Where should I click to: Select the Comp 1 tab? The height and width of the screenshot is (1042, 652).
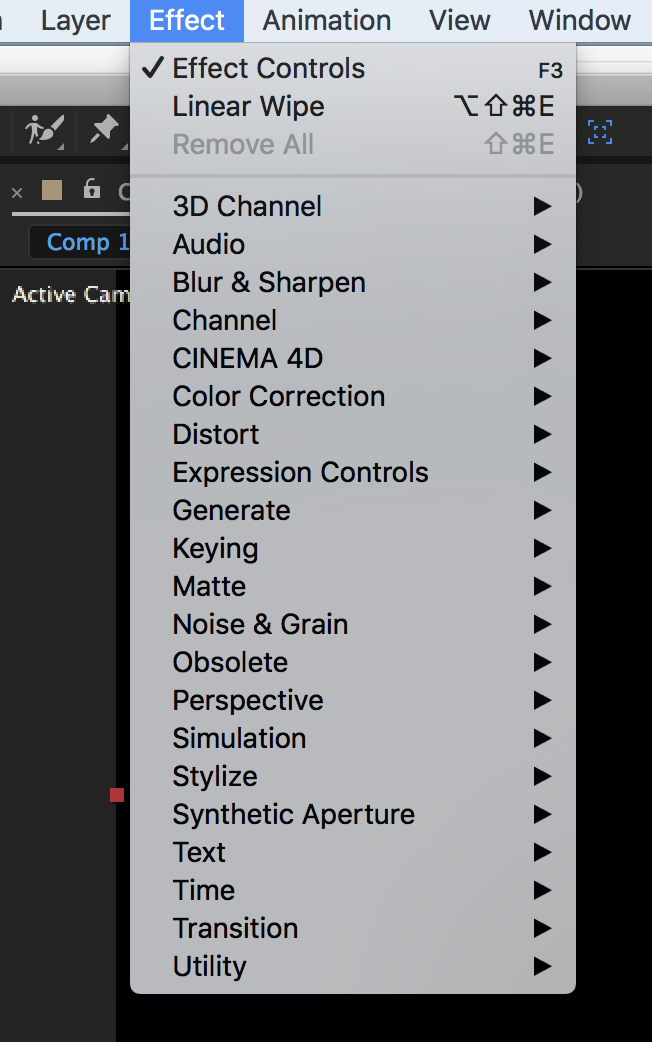pos(84,242)
